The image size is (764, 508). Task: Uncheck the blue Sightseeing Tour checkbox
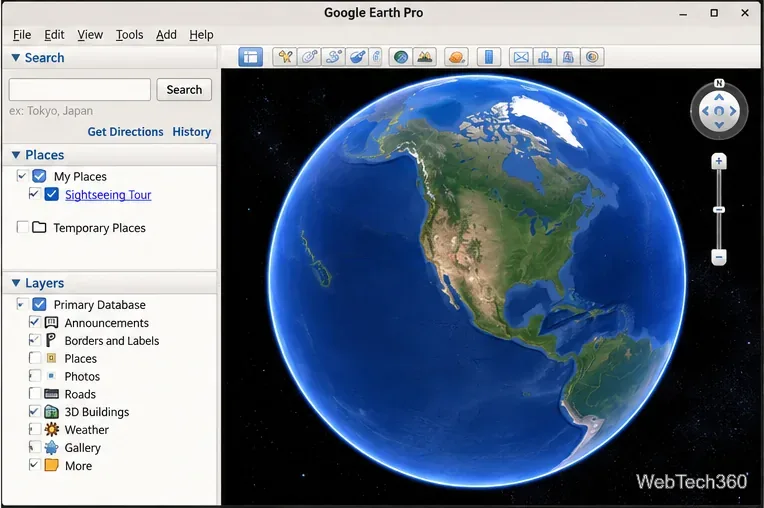coord(52,194)
